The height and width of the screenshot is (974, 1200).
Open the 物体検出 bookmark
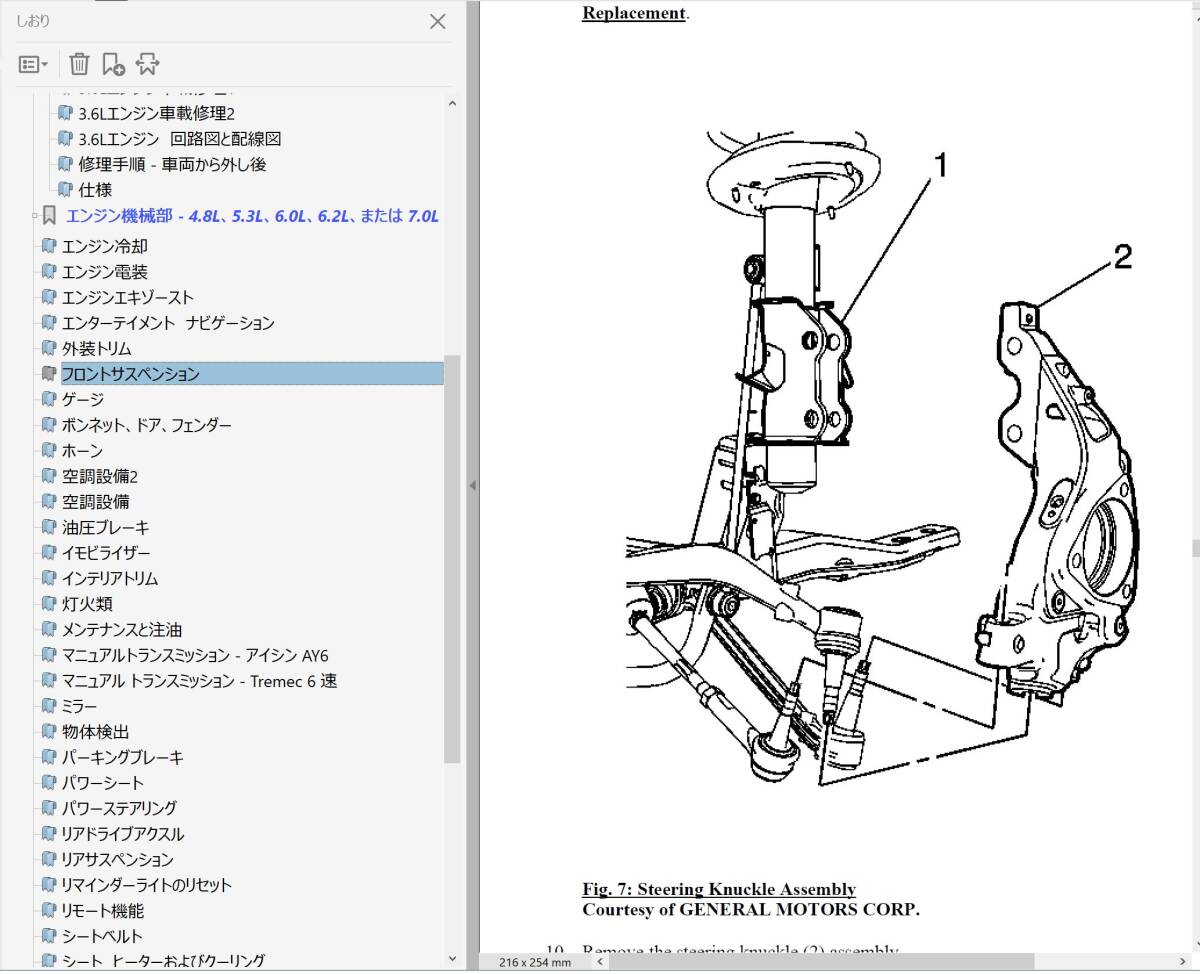(95, 732)
